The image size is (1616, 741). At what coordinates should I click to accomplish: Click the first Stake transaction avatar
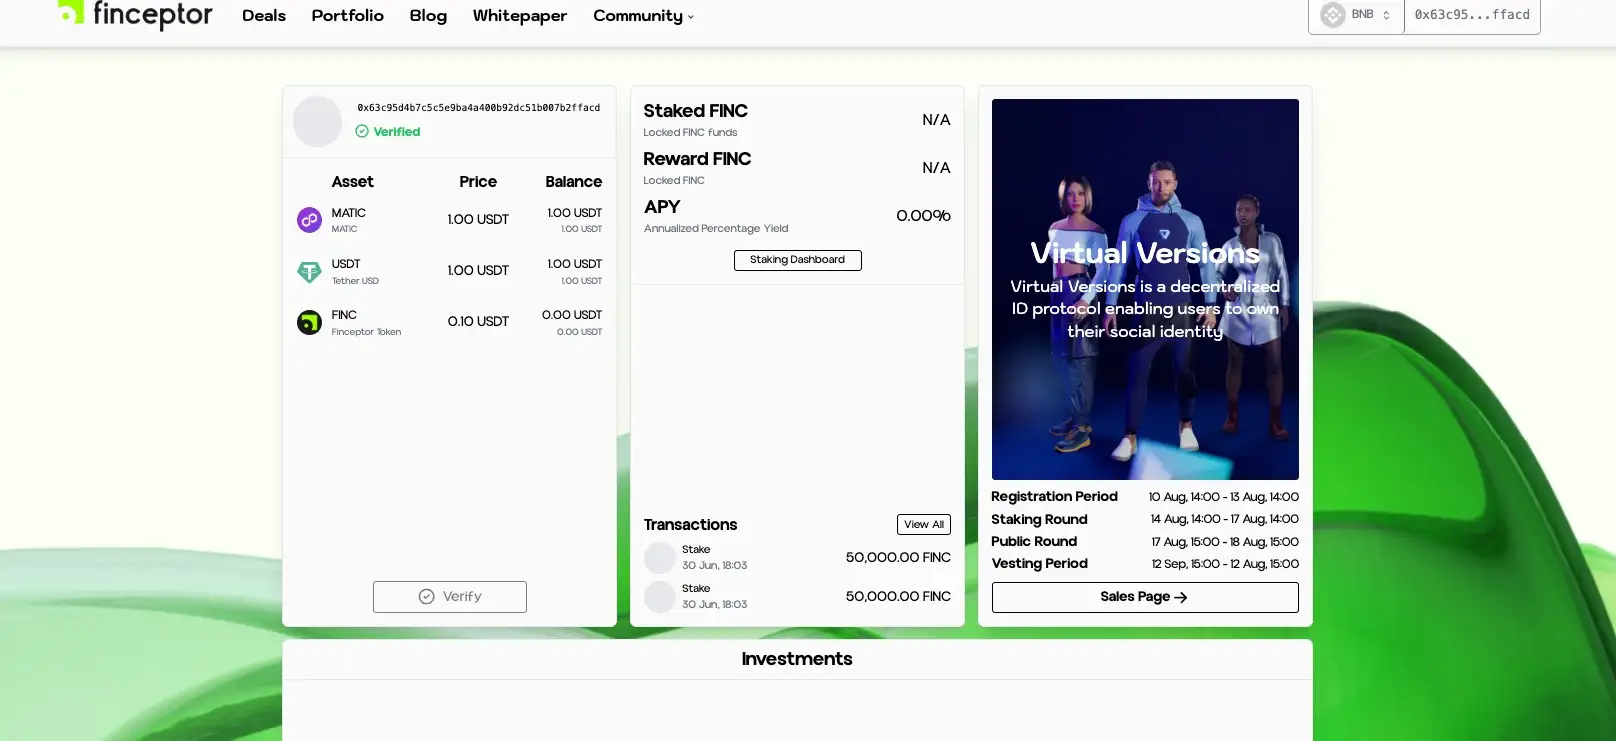tap(660, 558)
